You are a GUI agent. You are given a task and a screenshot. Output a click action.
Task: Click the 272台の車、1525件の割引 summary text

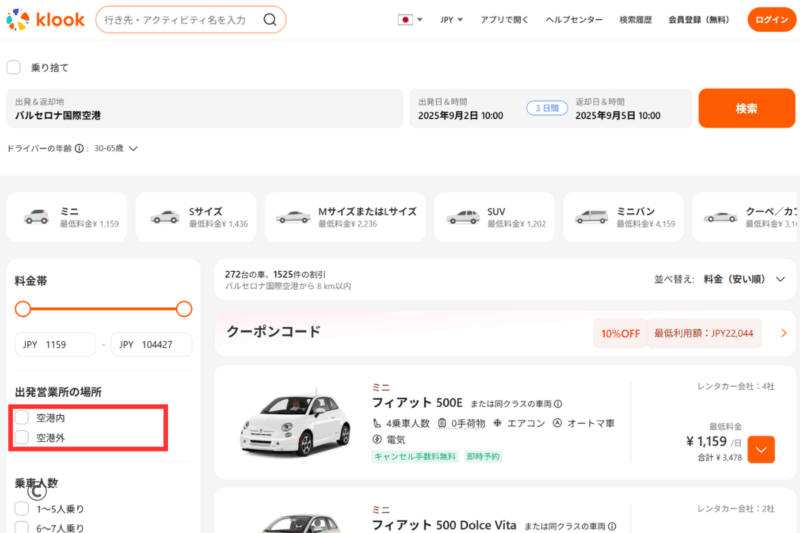pyautogui.click(x=275, y=274)
